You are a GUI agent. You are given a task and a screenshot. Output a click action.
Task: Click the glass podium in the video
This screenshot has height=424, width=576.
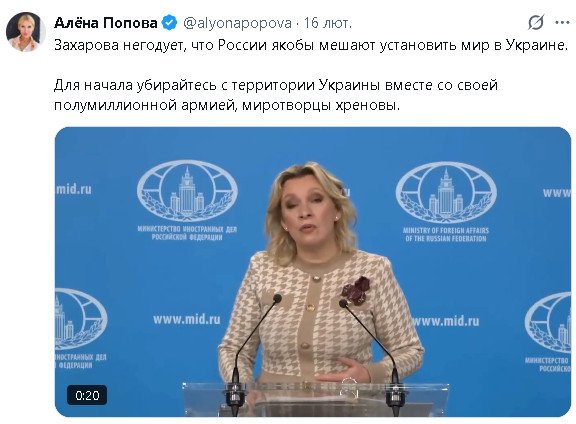point(315,400)
